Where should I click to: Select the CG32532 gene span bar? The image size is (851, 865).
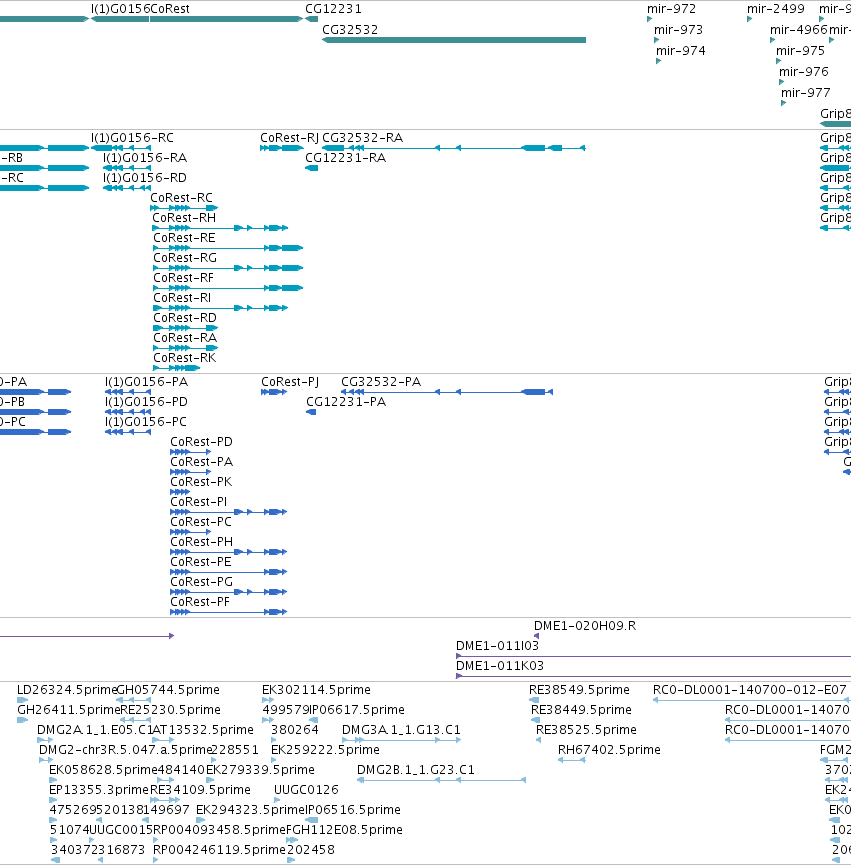[x=454, y=40]
